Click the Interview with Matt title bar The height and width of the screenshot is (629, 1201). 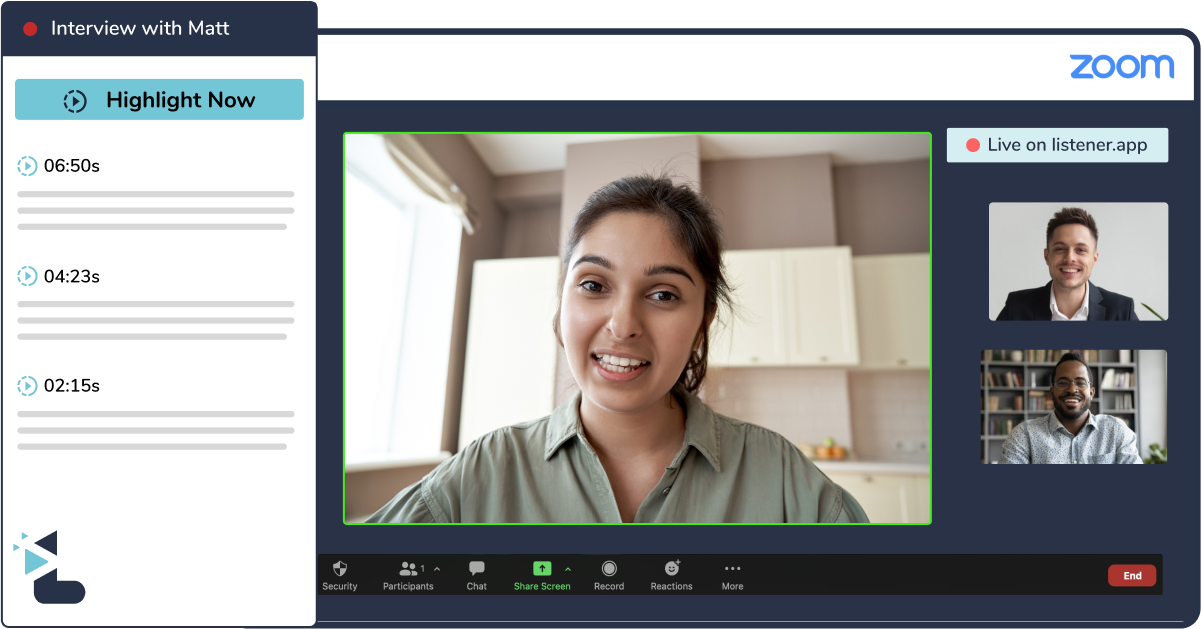pyautogui.click(x=140, y=29)
